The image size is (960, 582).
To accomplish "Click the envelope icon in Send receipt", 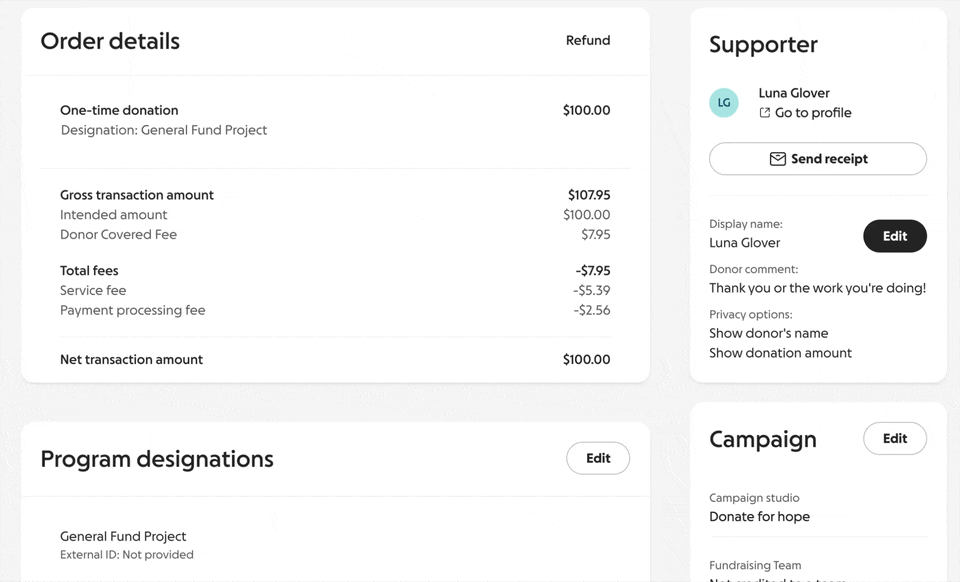I will tap(778, 159).
